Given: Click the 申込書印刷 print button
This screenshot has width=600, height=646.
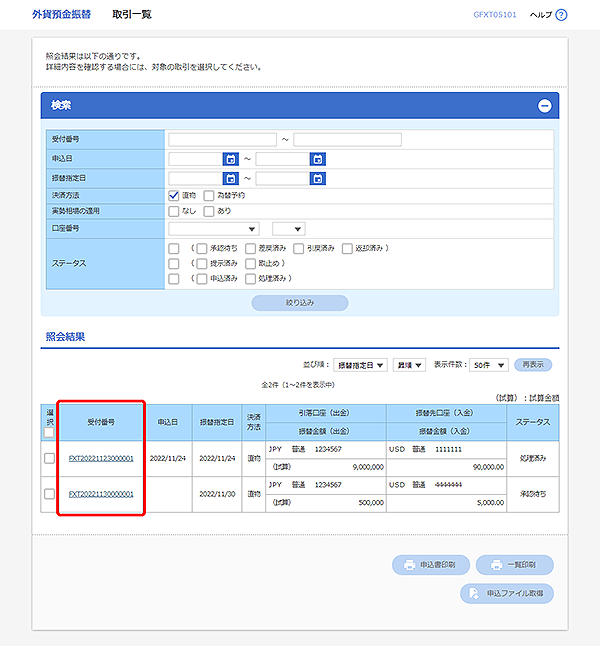Looking at the screenshot, I should point(431,565).
